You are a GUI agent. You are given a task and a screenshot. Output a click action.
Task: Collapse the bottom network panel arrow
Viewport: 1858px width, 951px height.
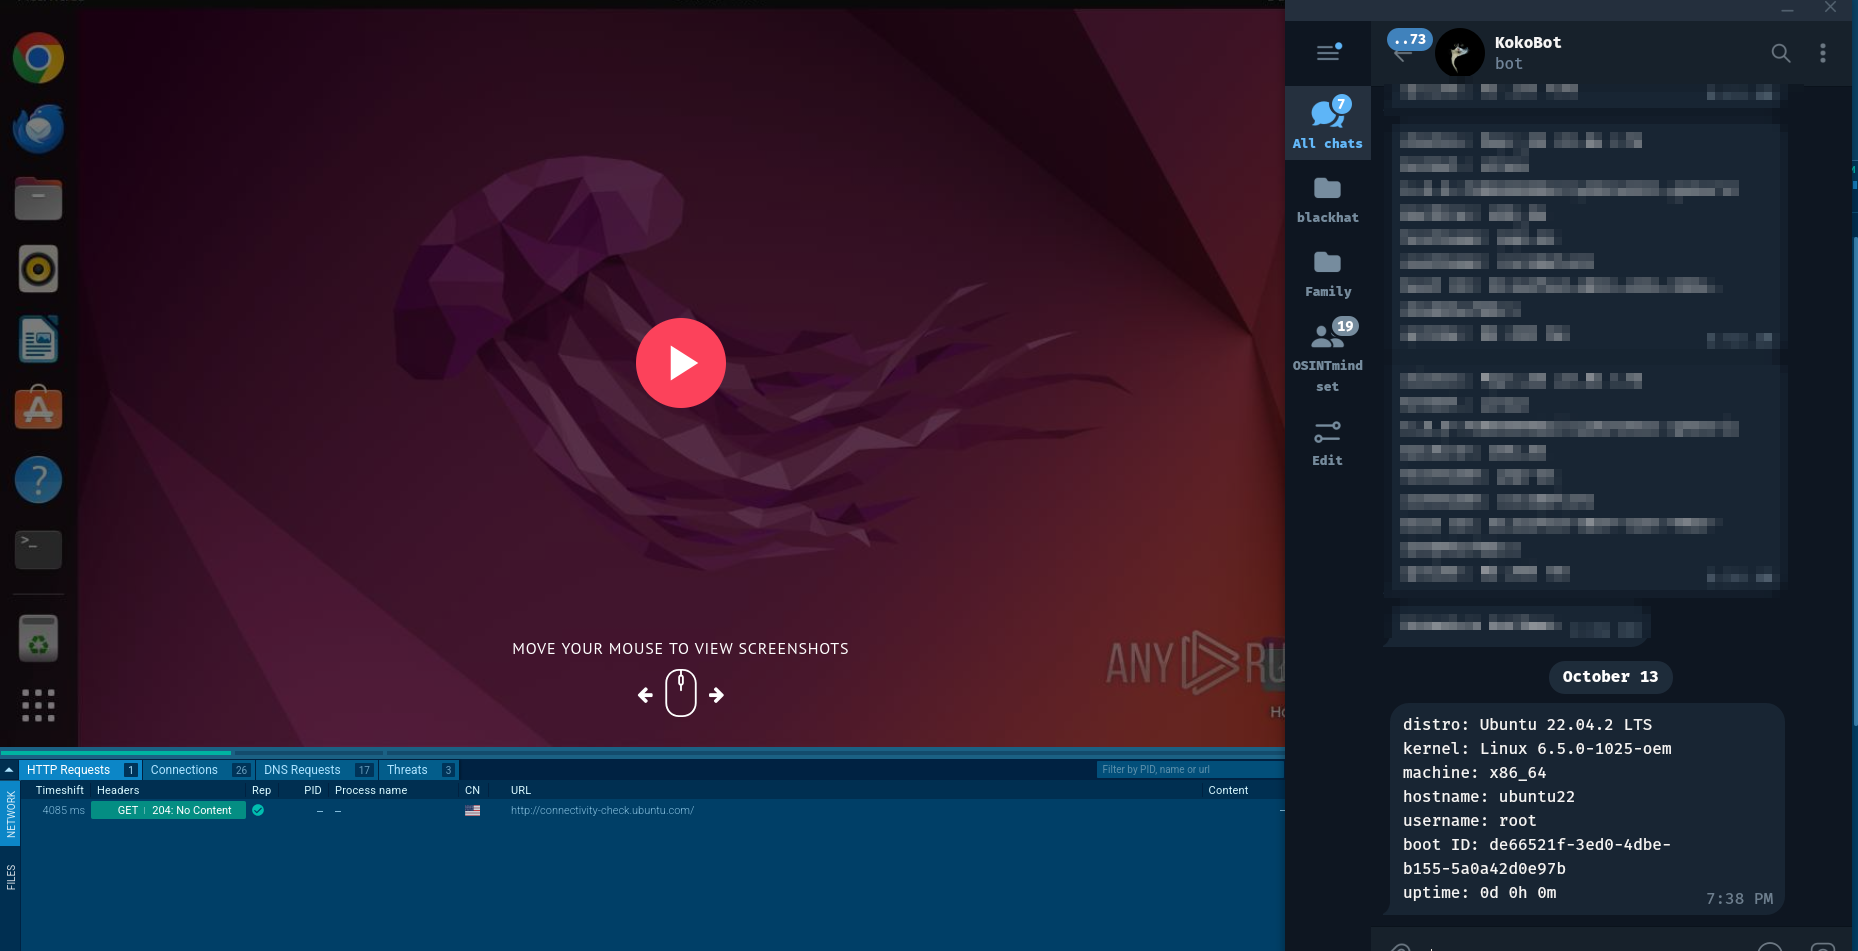pyautogui.click(x=9, y=770)
